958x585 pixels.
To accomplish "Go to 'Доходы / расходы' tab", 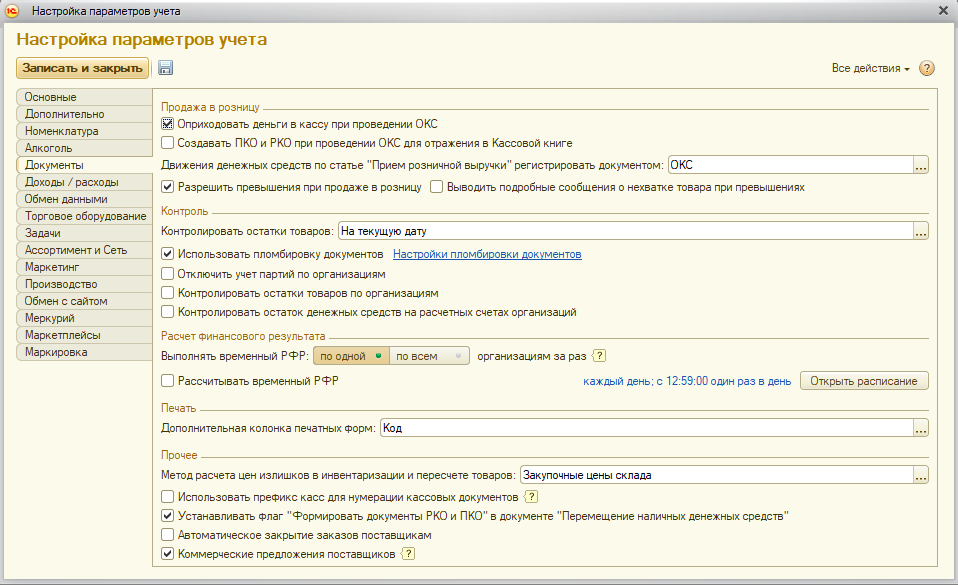I will coord(84,182).
